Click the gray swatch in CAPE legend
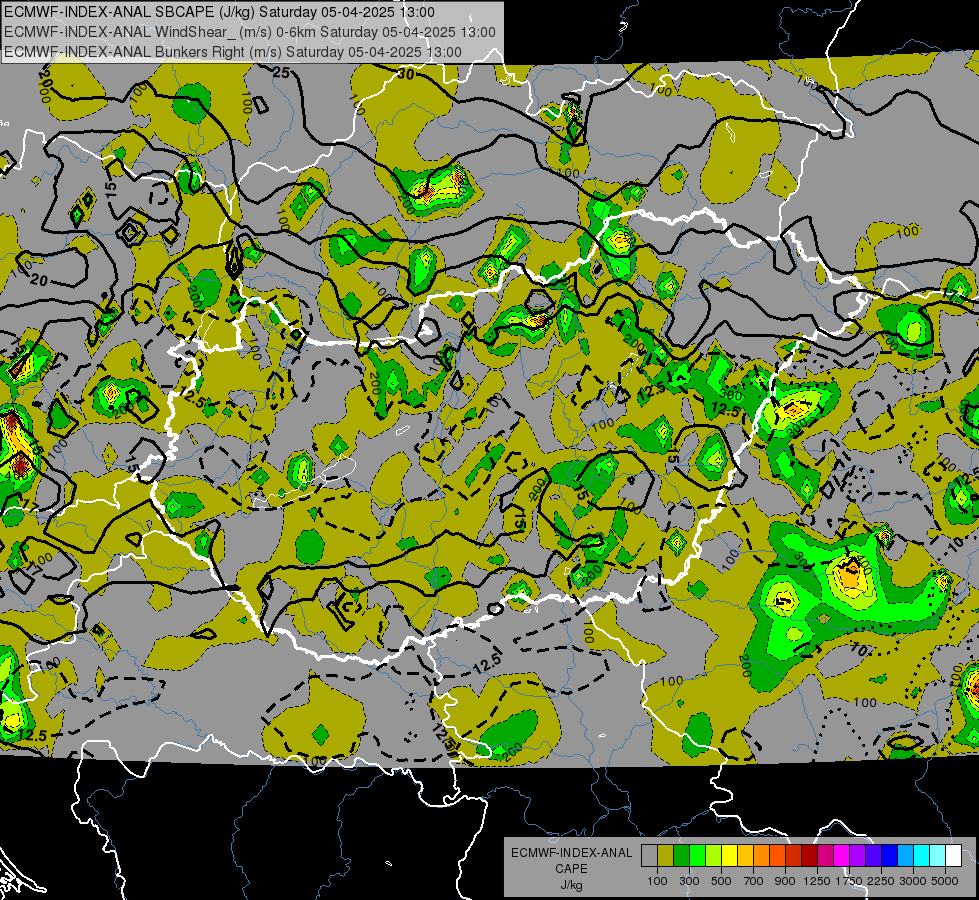The image size is (979, 900). (x=649, y=855)
